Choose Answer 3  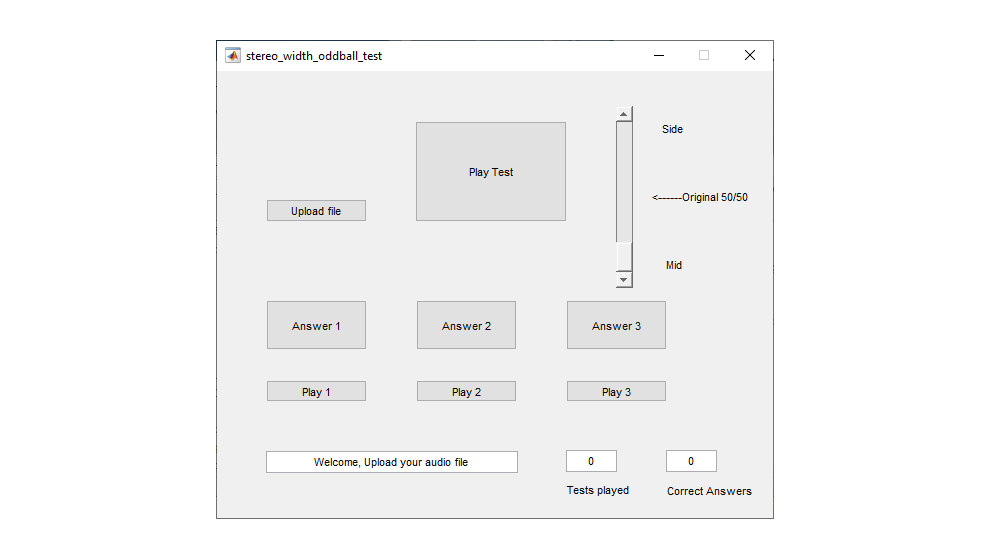(616, 325)
